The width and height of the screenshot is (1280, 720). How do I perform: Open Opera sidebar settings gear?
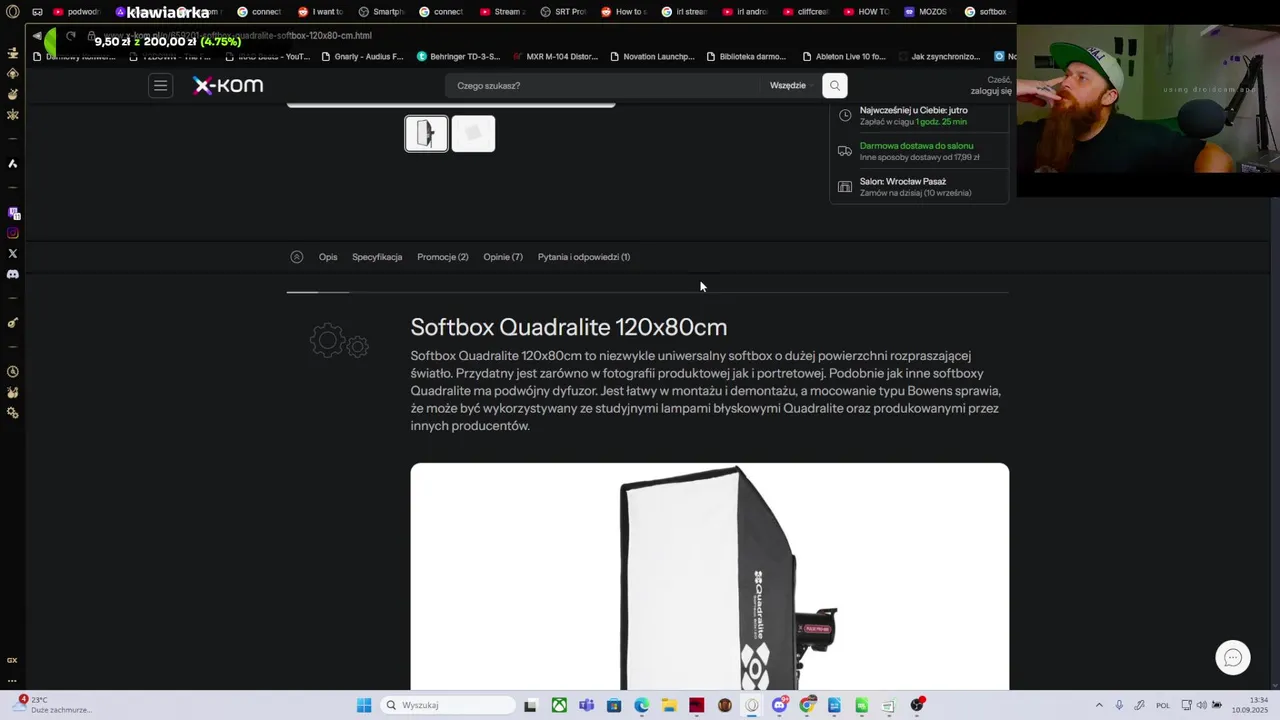(13, 413)
